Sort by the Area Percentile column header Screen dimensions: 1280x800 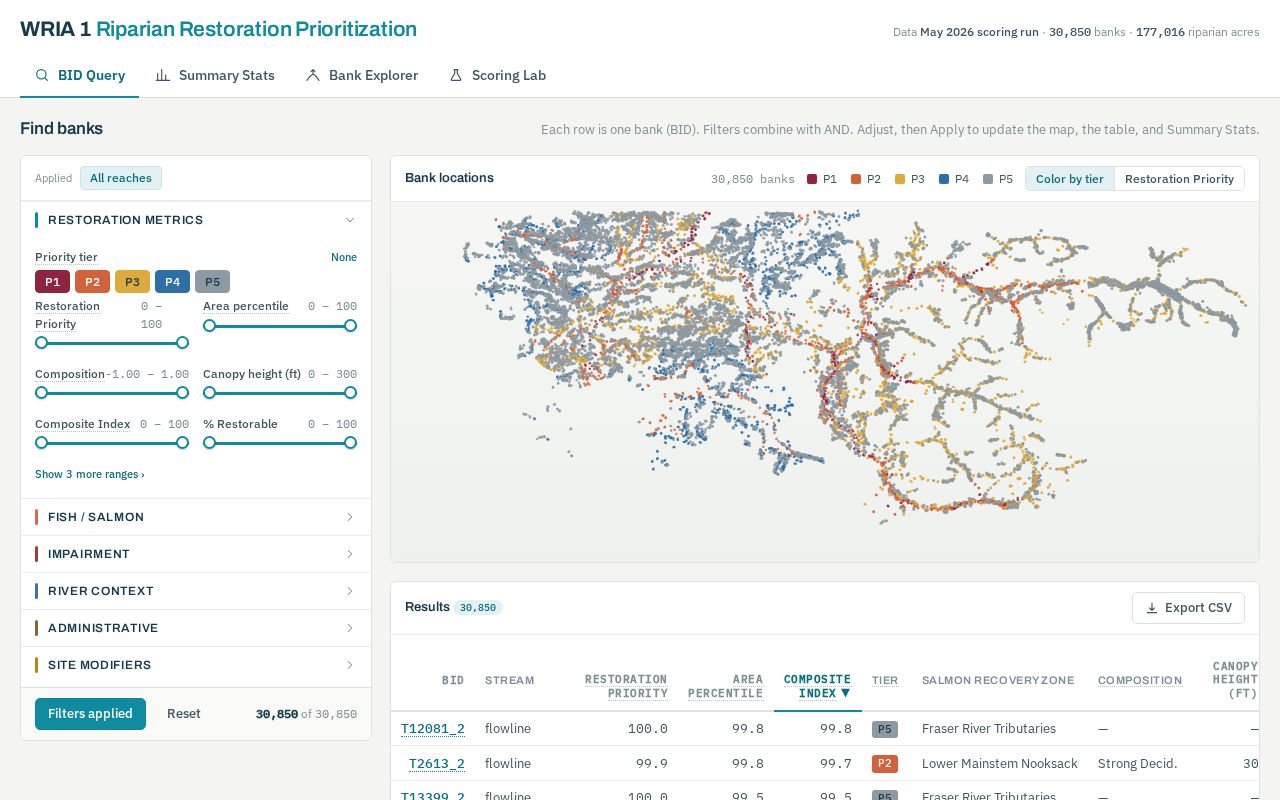pyautogui.click(x=725, y=686)
